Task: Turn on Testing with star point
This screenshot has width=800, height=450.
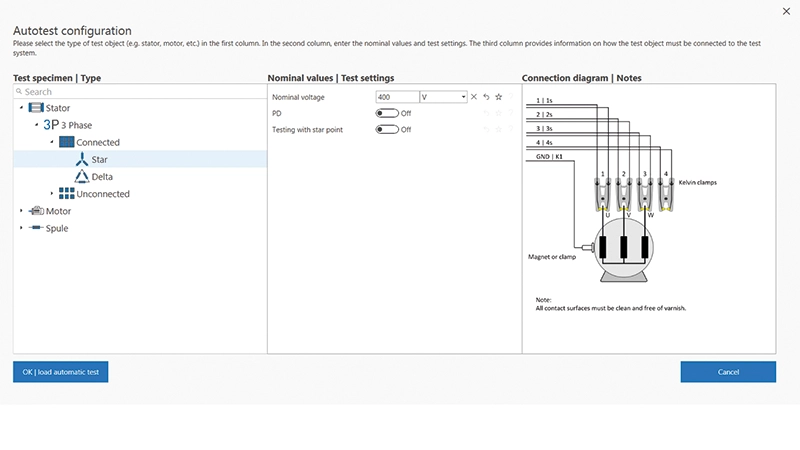Action: (386, 130)
